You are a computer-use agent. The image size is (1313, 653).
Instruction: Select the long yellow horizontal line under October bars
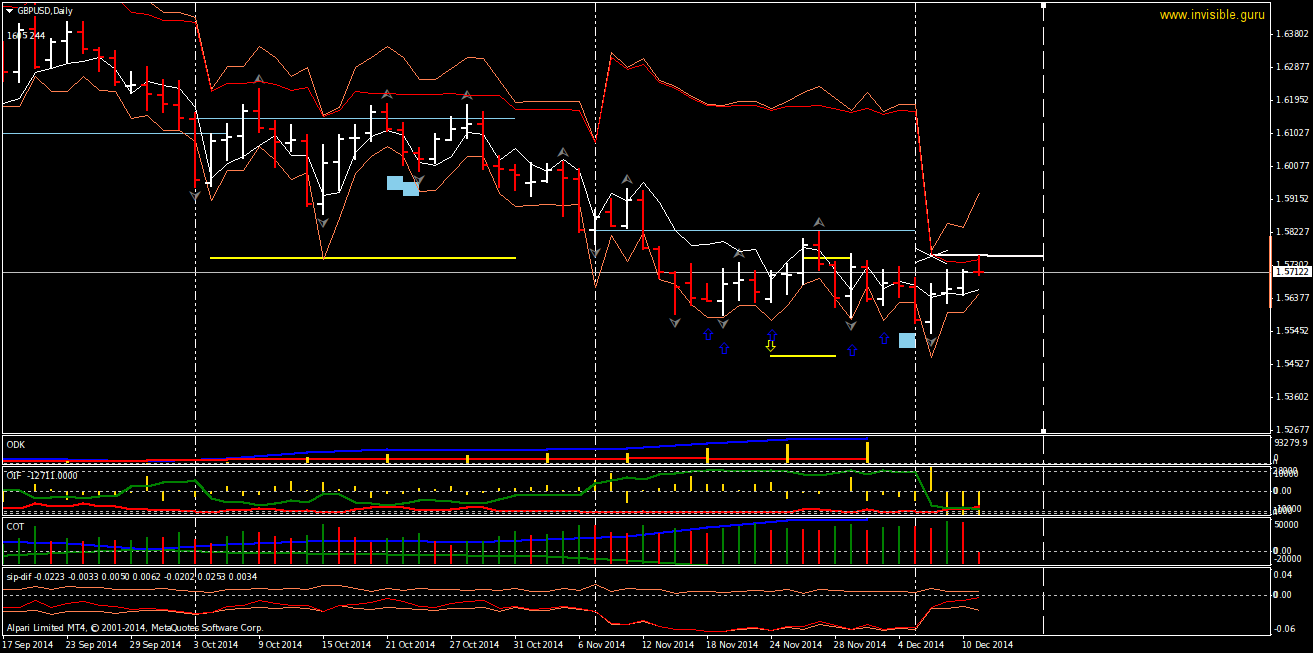pos(363,258)
